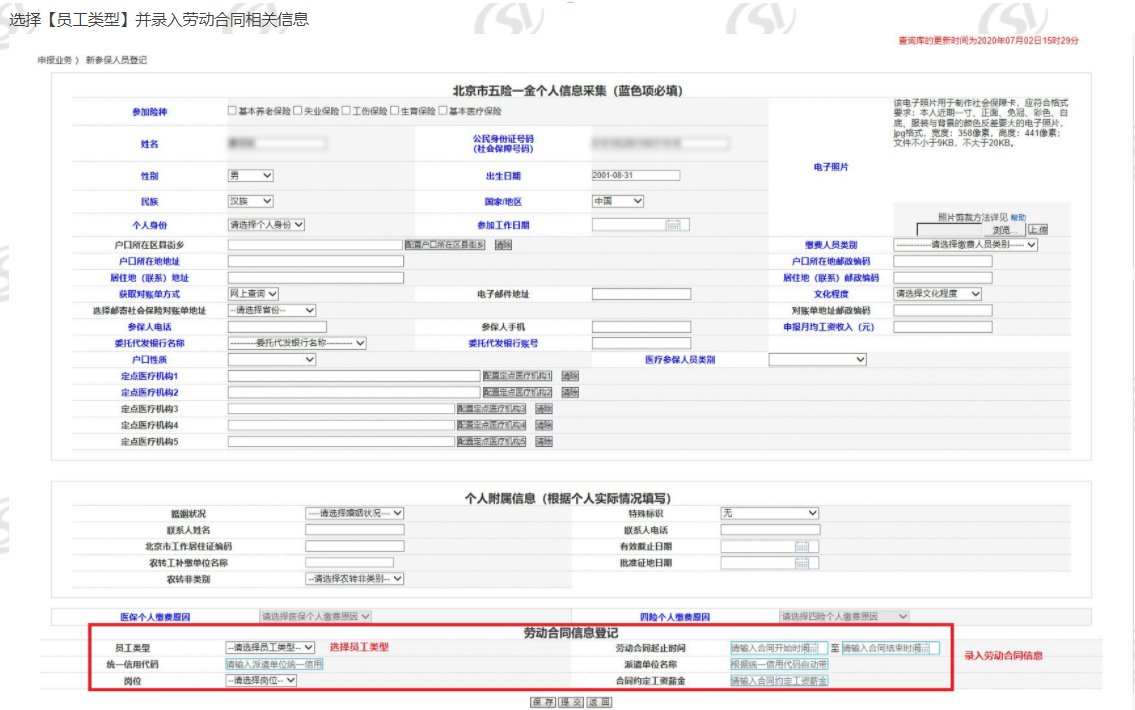This screenshot has height=710, width=1135.
Task: Click the 申报月均工资收入 input field
Action: pos(942,327)
